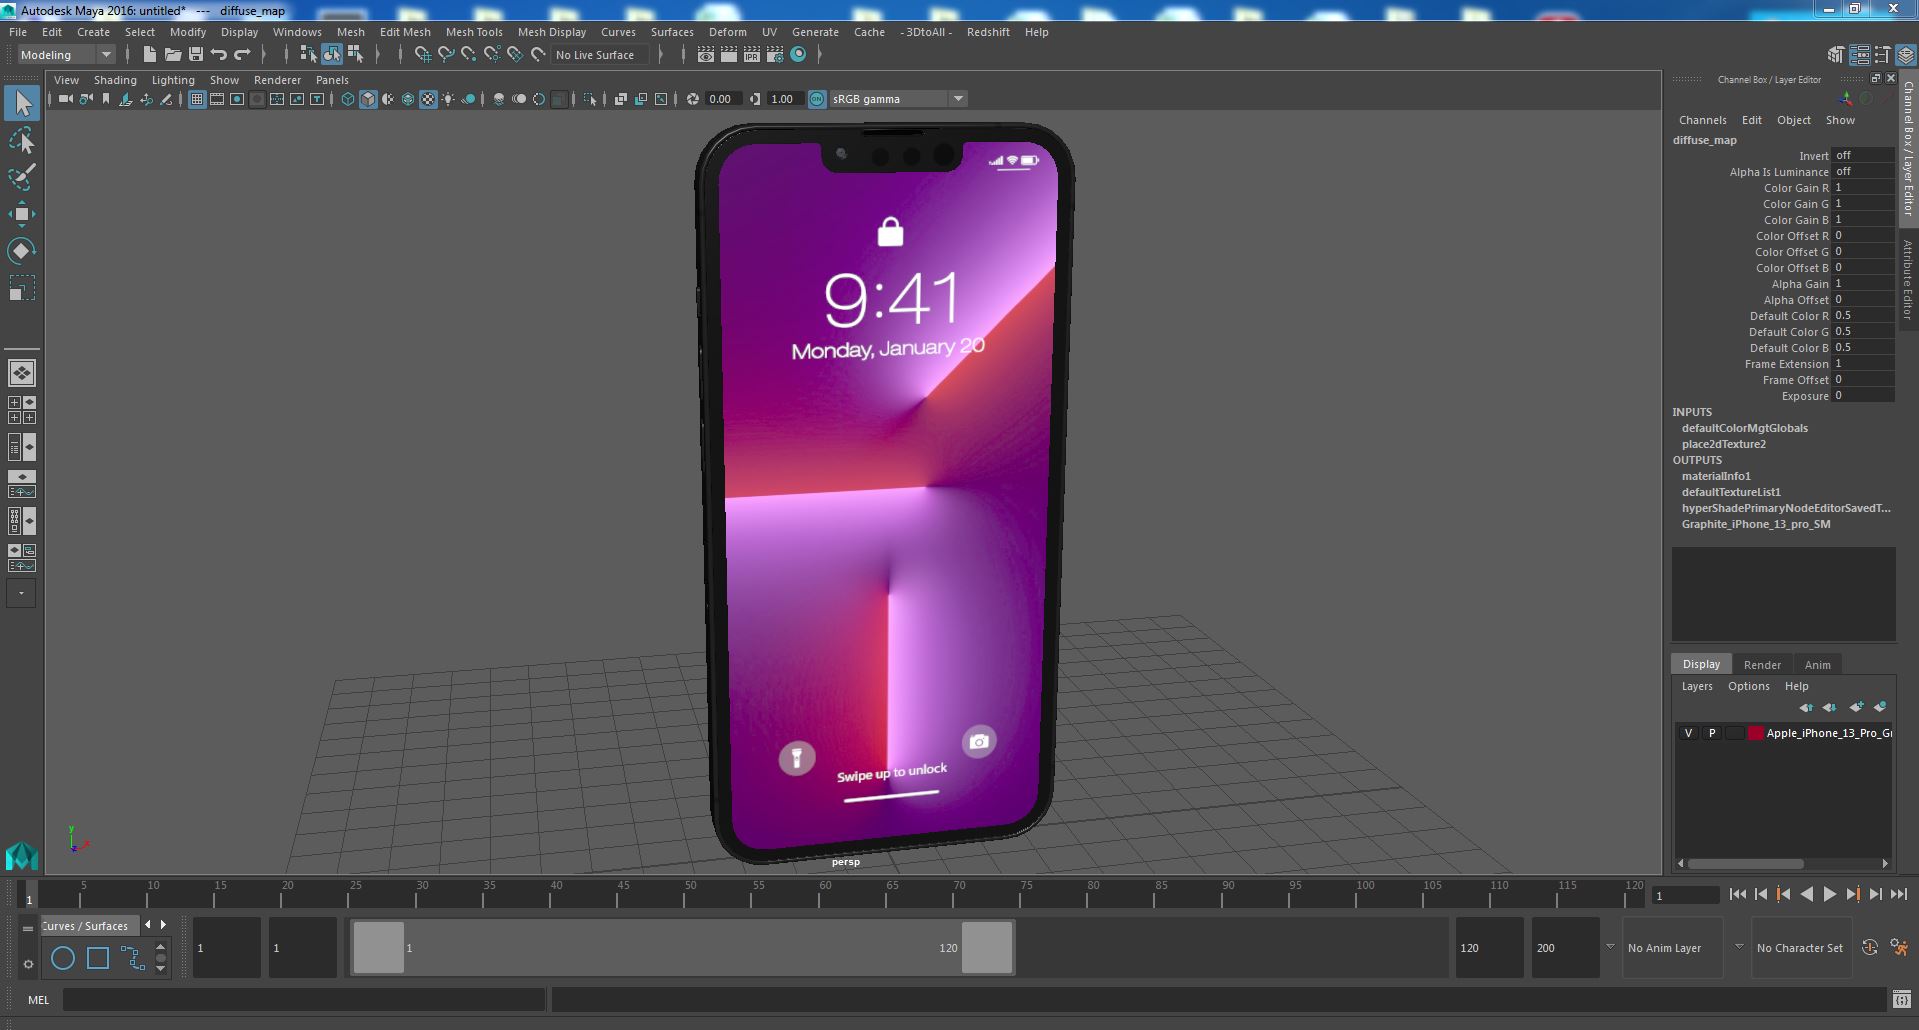Switch to single perspective layout
Viewport: 1919px width, 1030px height.
[22, 373]
